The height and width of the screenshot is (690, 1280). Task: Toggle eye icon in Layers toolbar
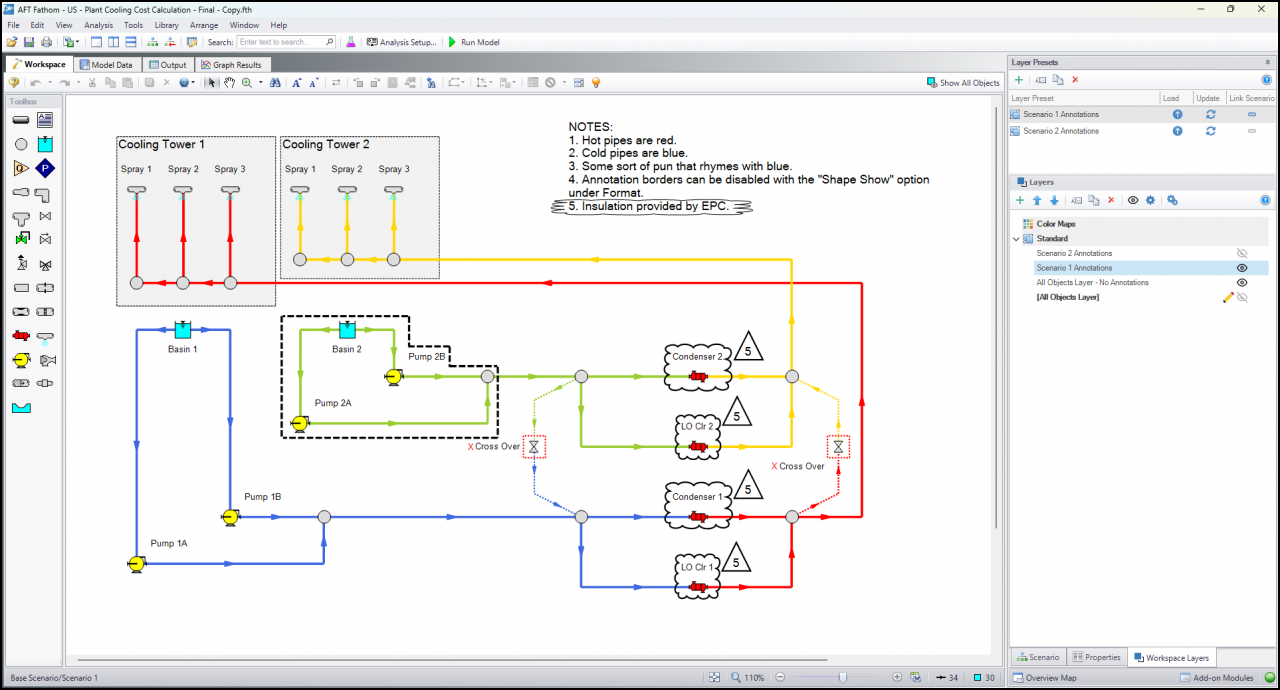[1133, 201]
